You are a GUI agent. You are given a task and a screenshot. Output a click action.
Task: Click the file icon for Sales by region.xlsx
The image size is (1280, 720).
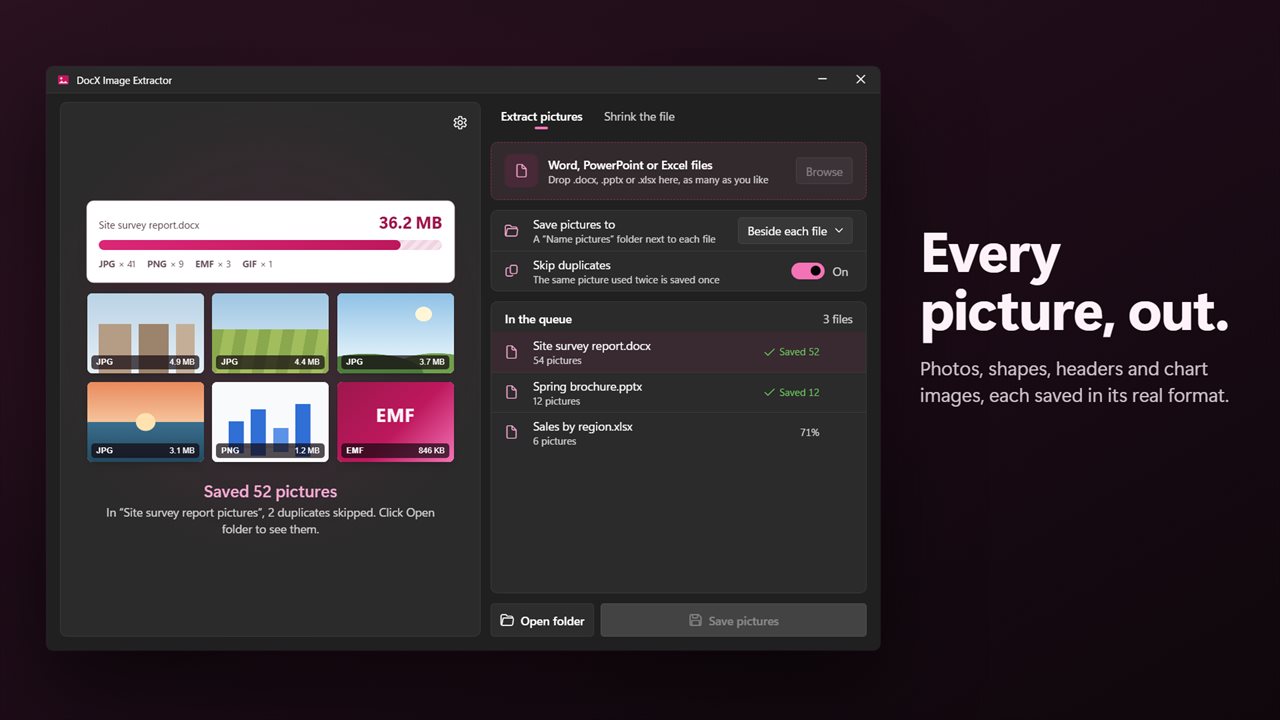(511, 433)
